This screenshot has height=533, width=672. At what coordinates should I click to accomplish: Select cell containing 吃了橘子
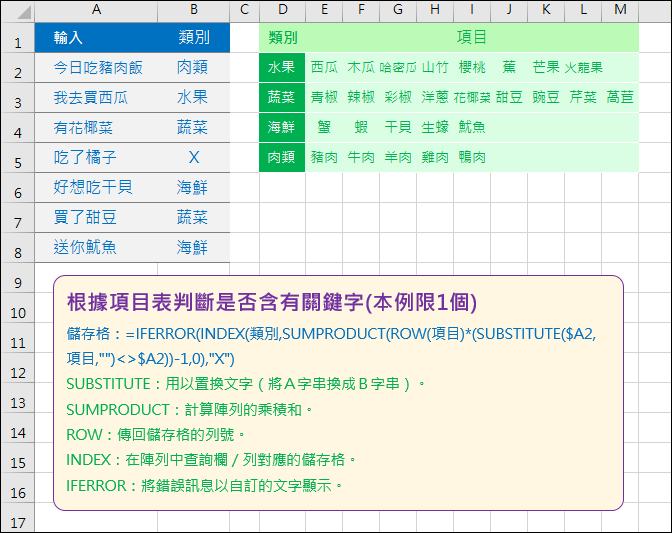coord(96,158)
